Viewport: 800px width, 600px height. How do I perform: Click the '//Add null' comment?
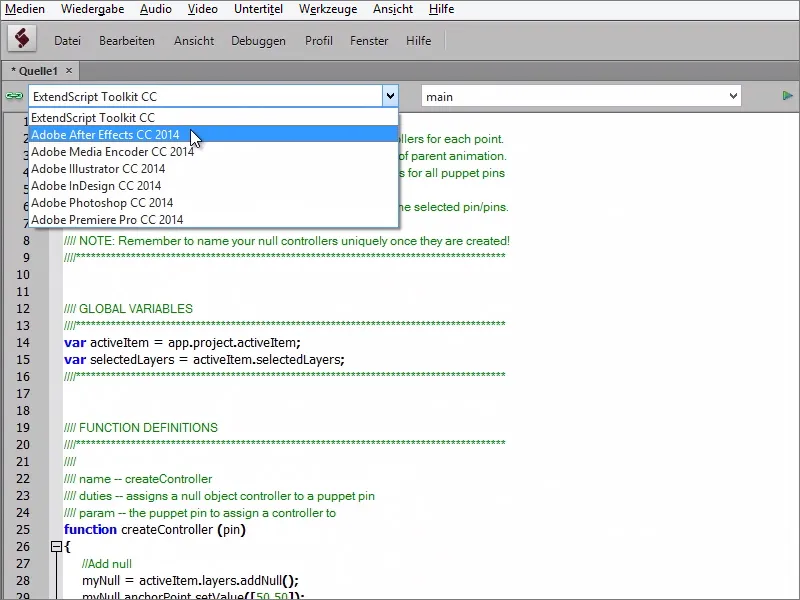click(x=107, y=564)
